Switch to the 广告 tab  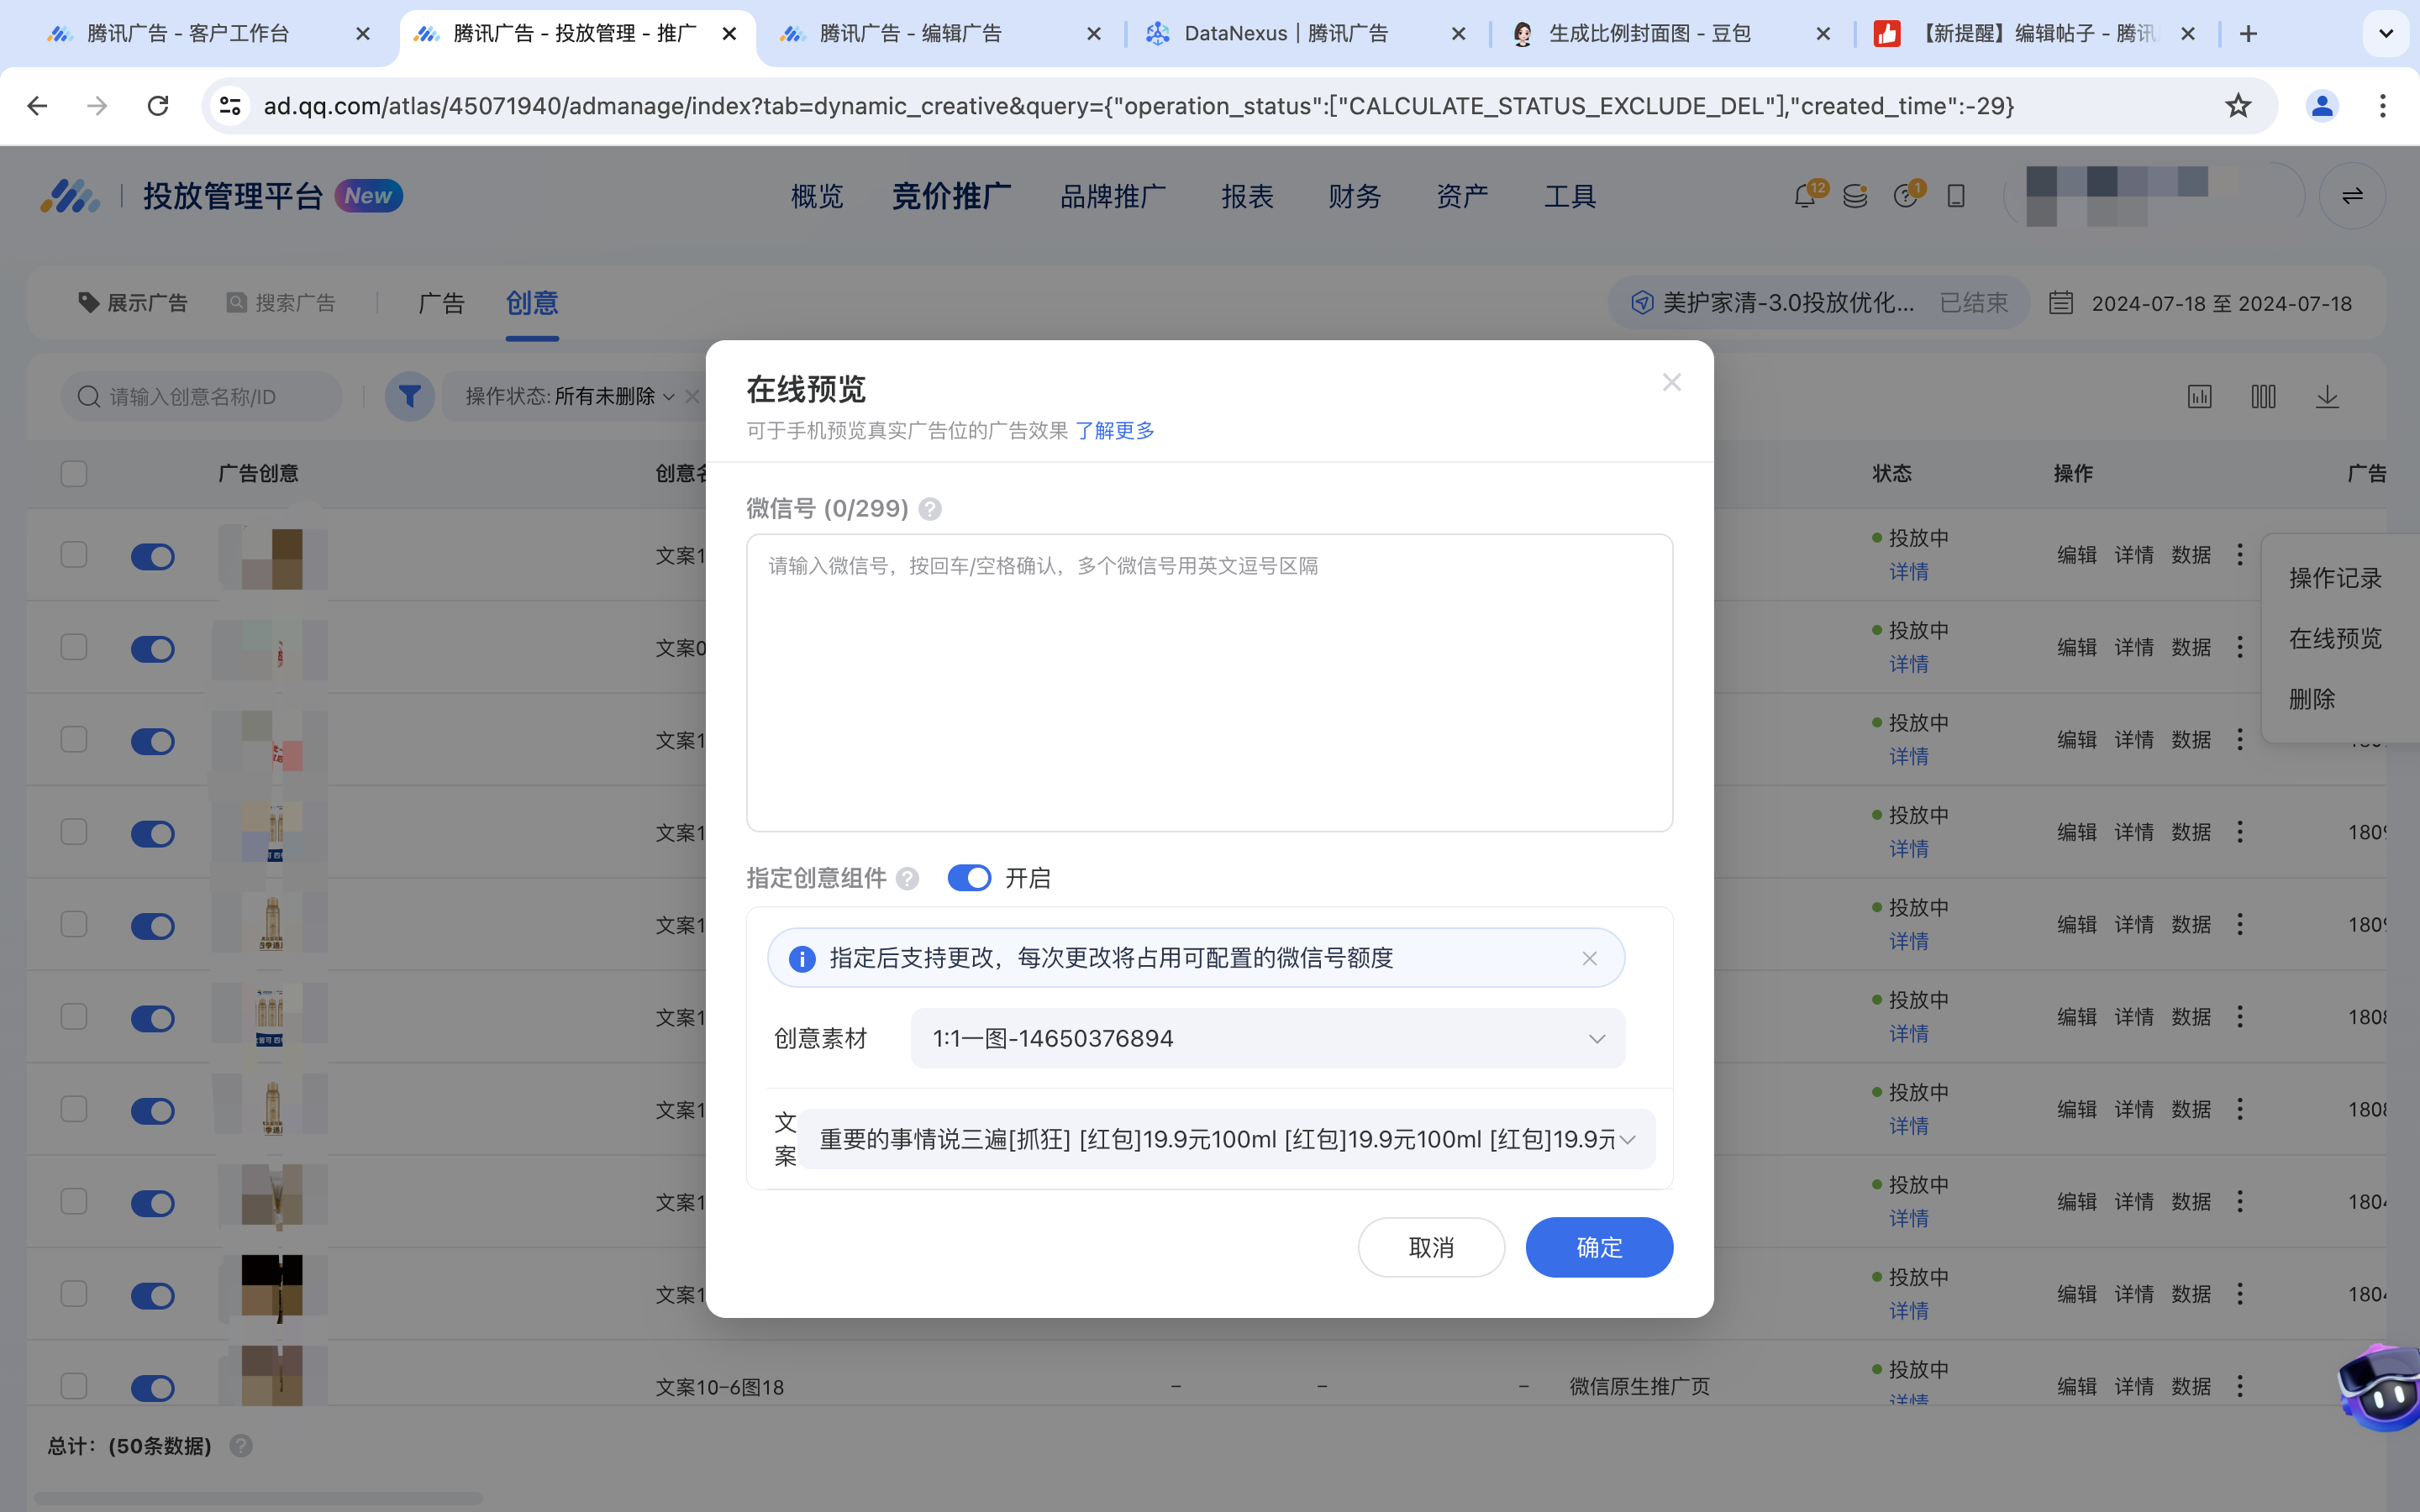[441, 303]
